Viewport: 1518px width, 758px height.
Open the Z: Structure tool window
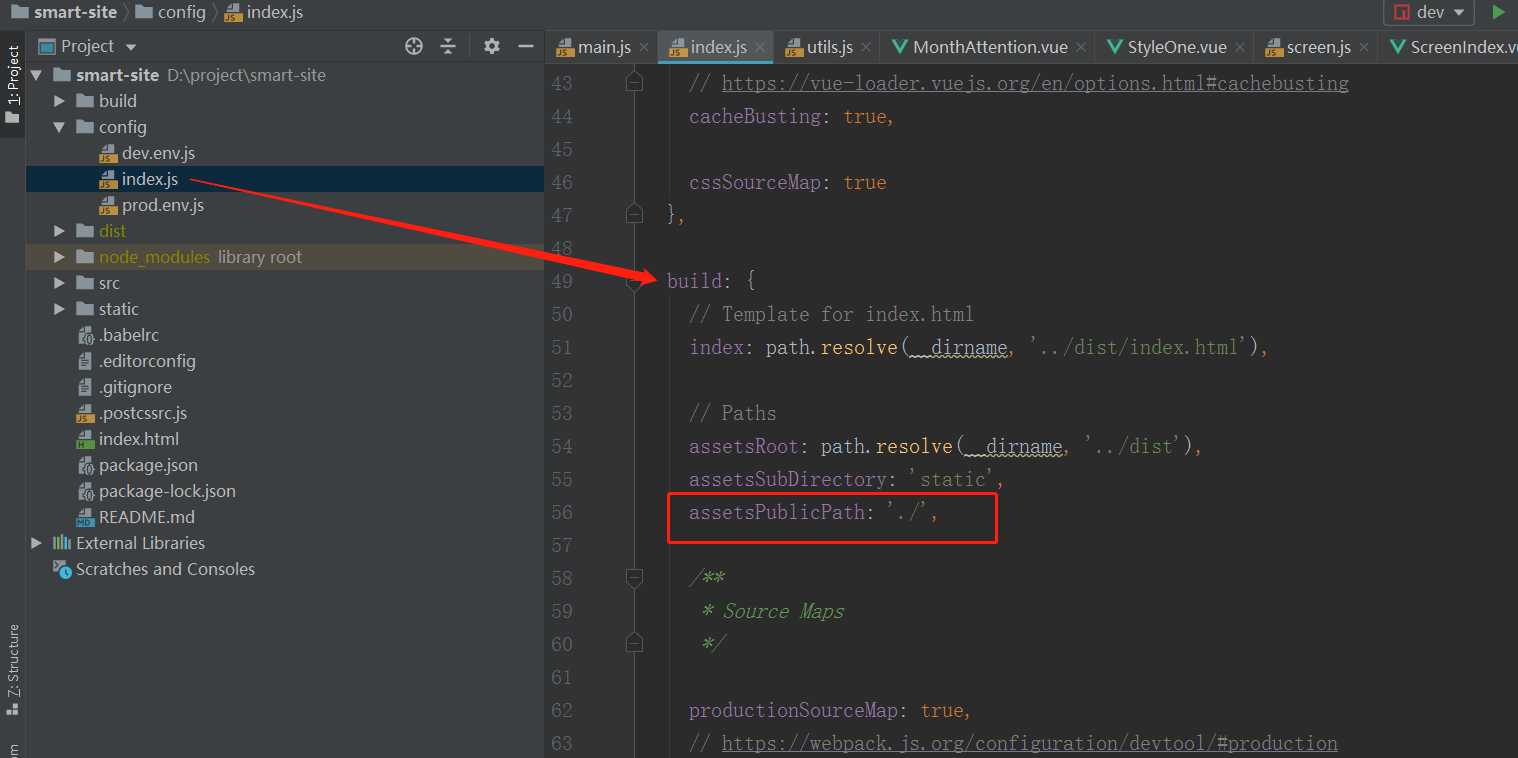pos(13,668)
